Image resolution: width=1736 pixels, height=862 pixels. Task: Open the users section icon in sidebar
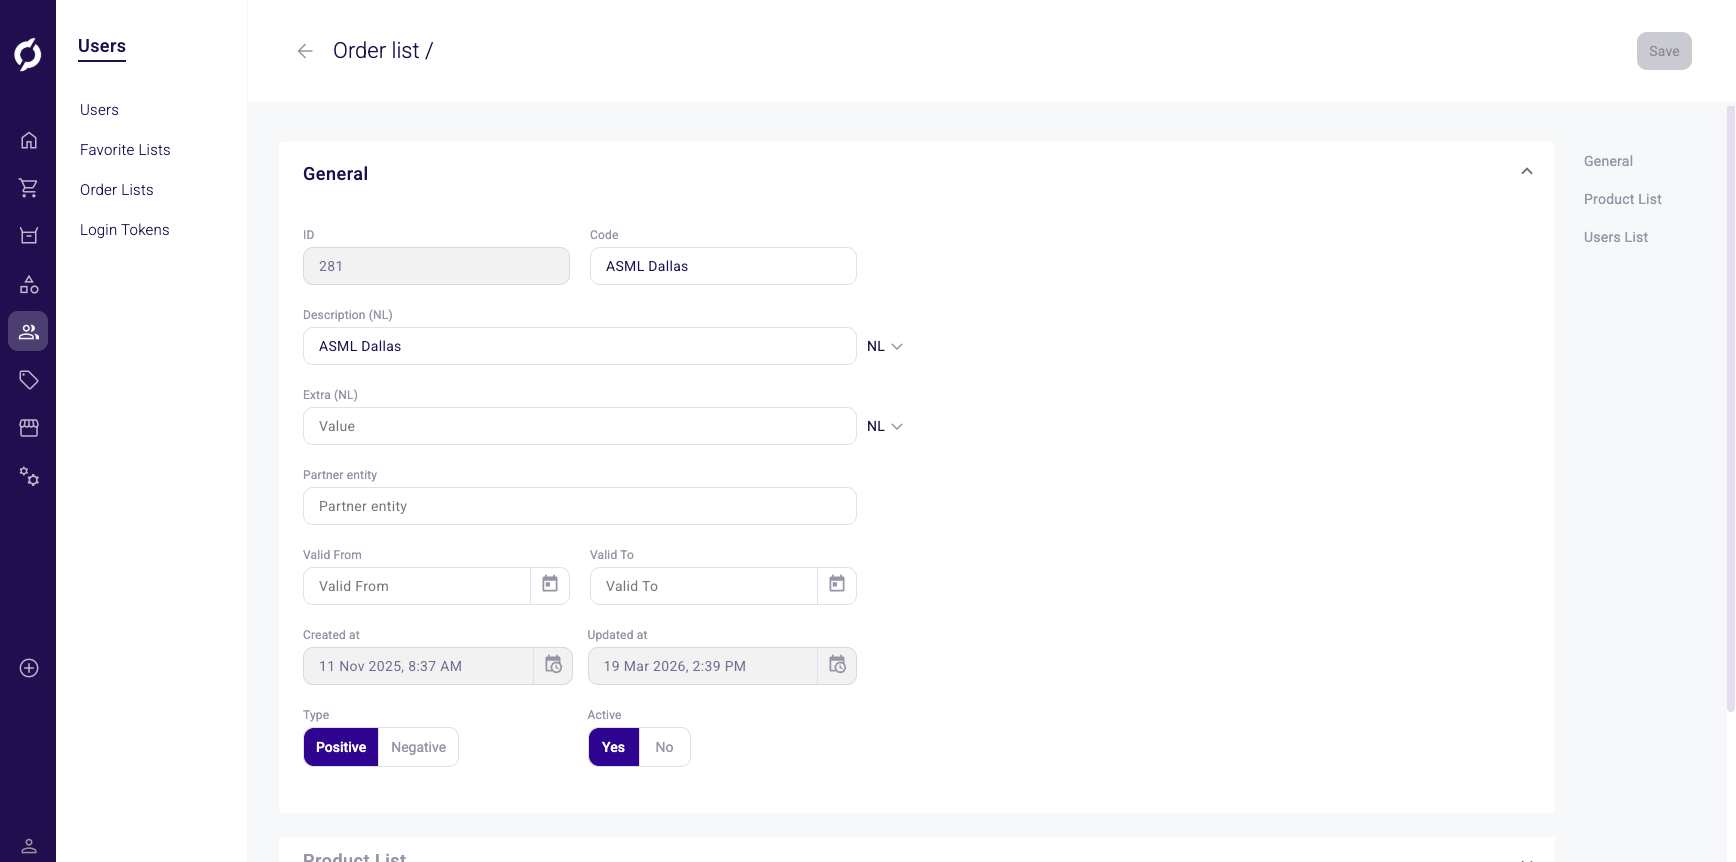[x=28, y=331]
